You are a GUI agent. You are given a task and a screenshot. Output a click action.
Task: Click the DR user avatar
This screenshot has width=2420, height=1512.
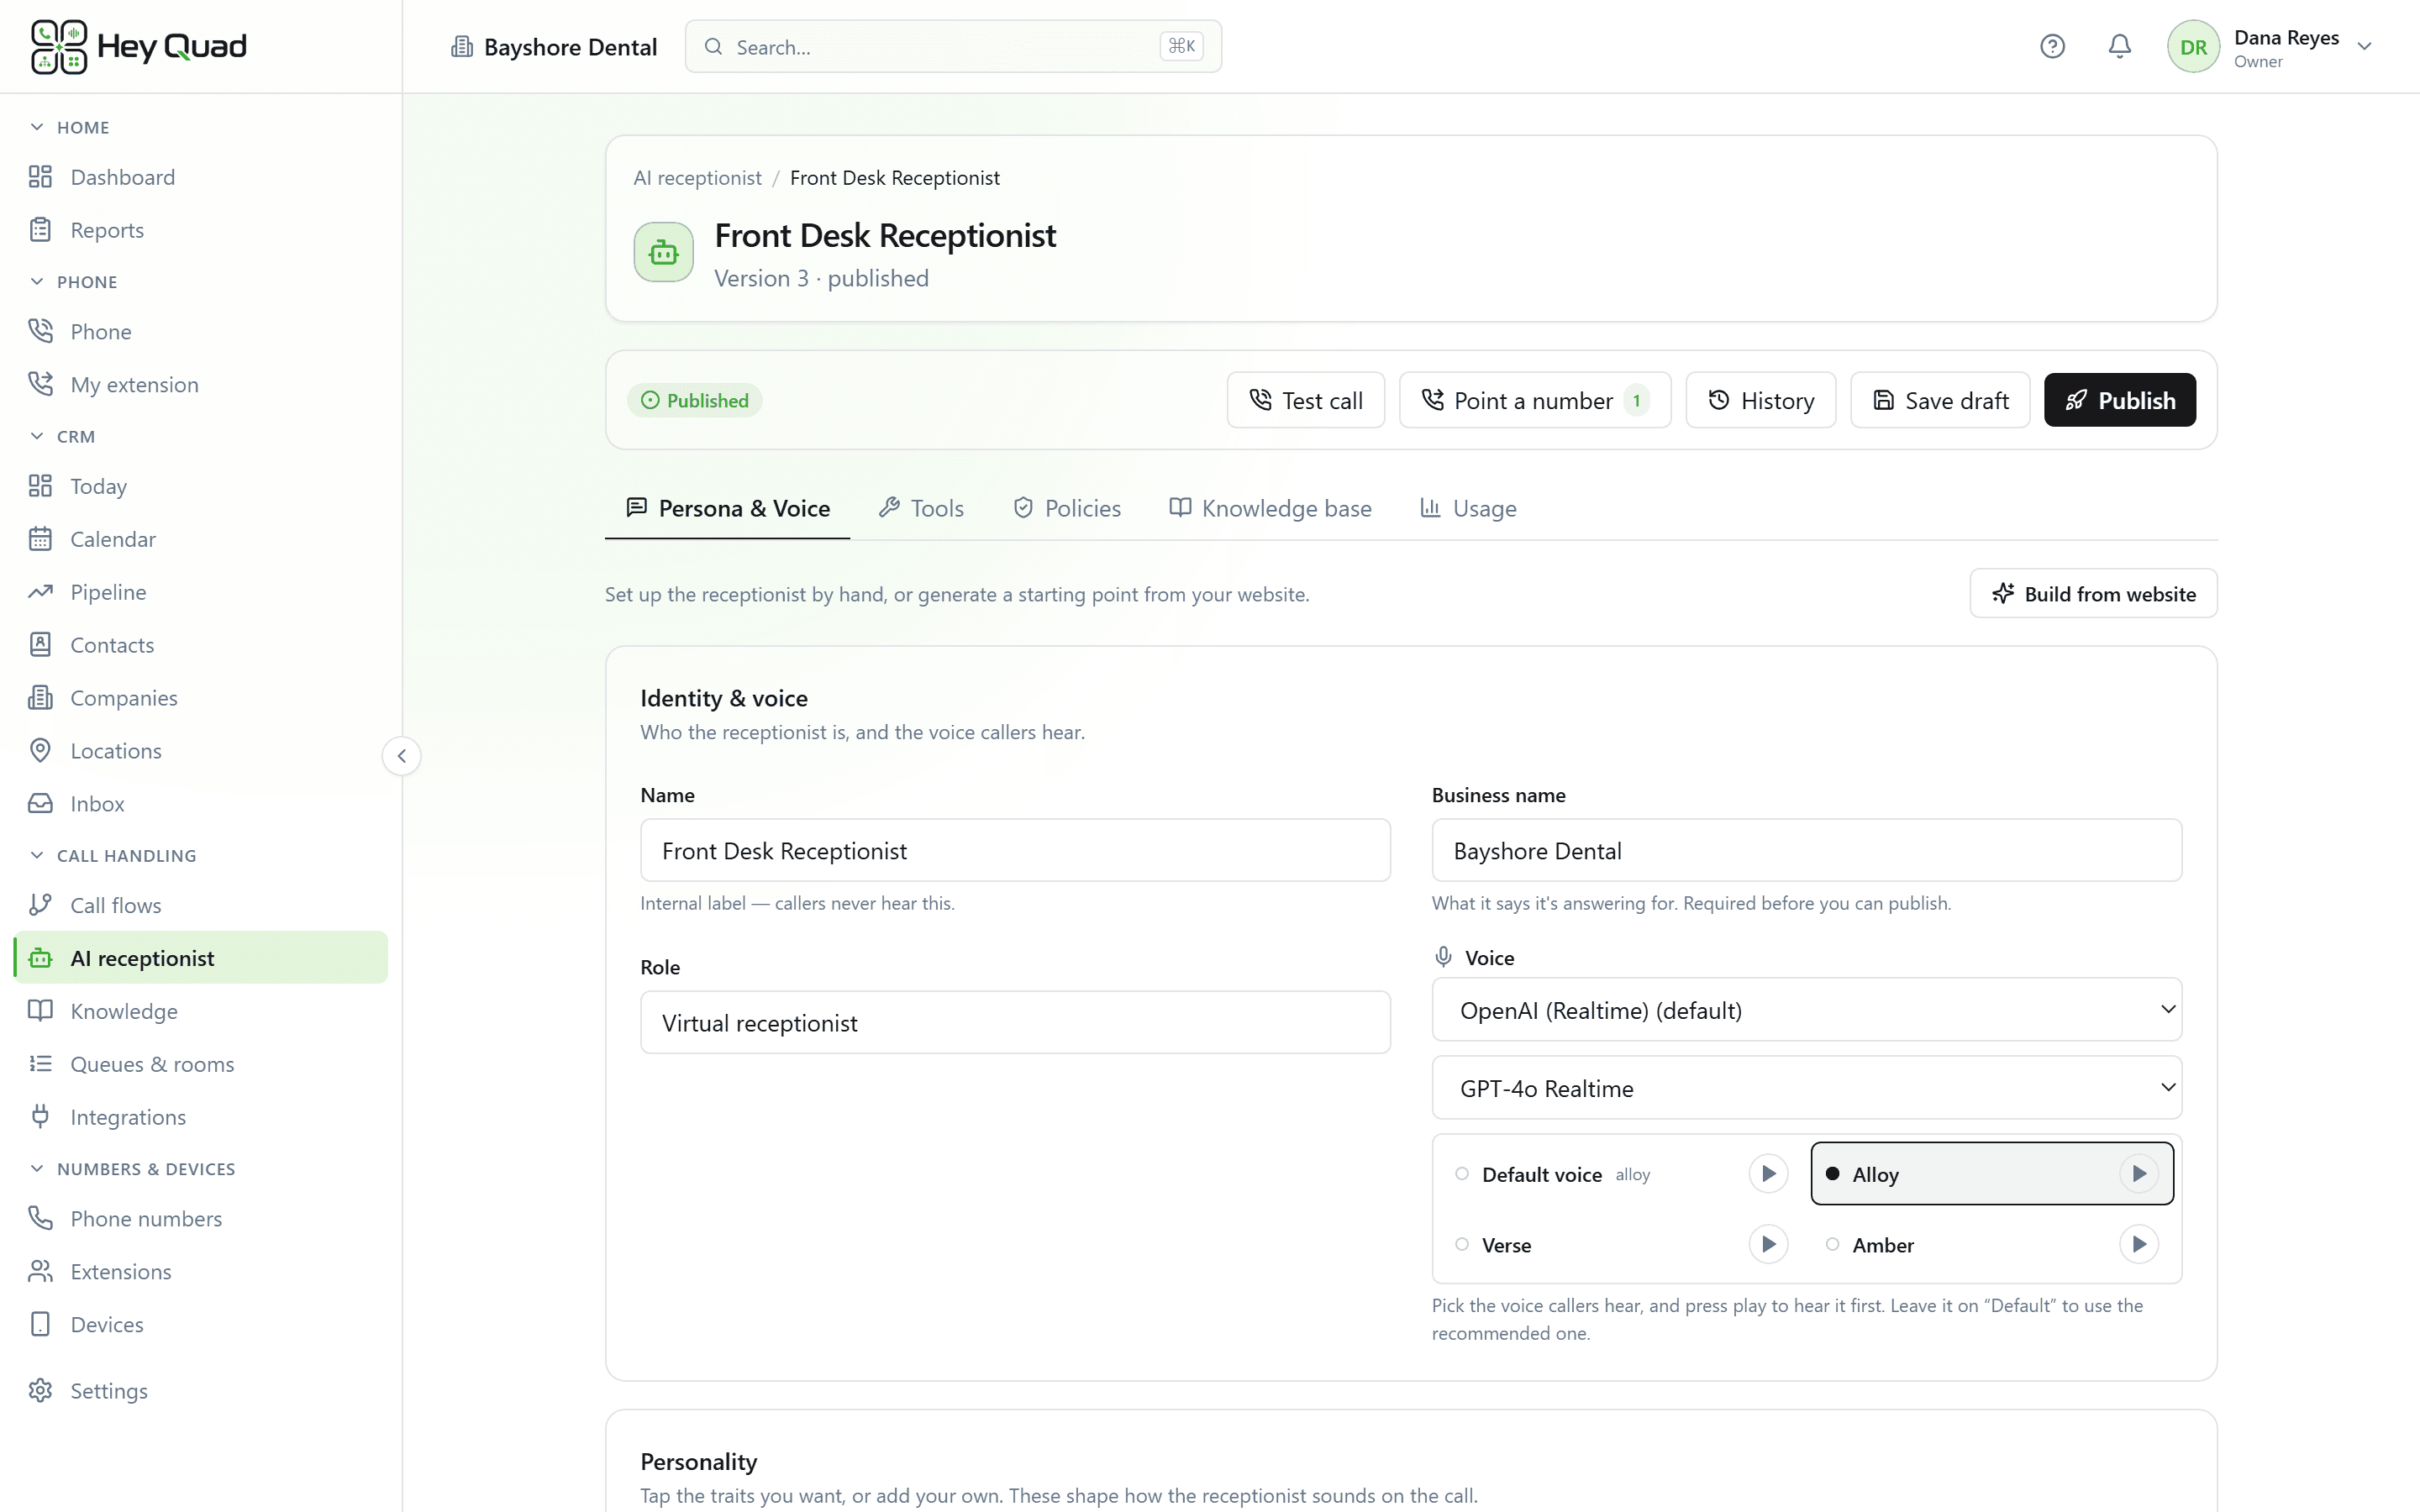(2193, 46)
